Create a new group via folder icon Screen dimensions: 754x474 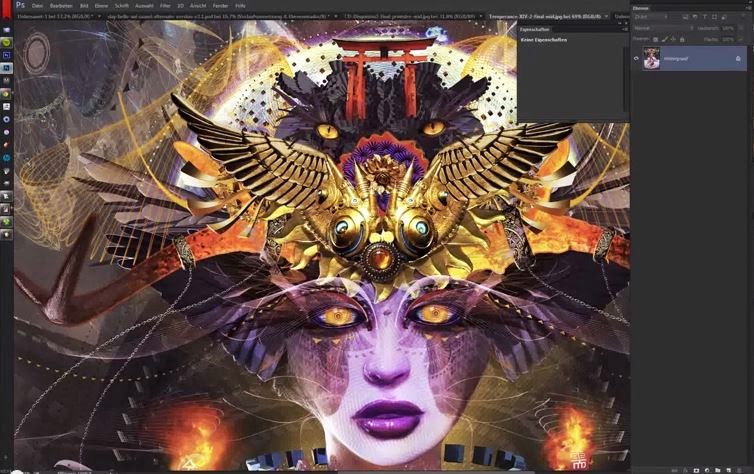coord(717,470)
